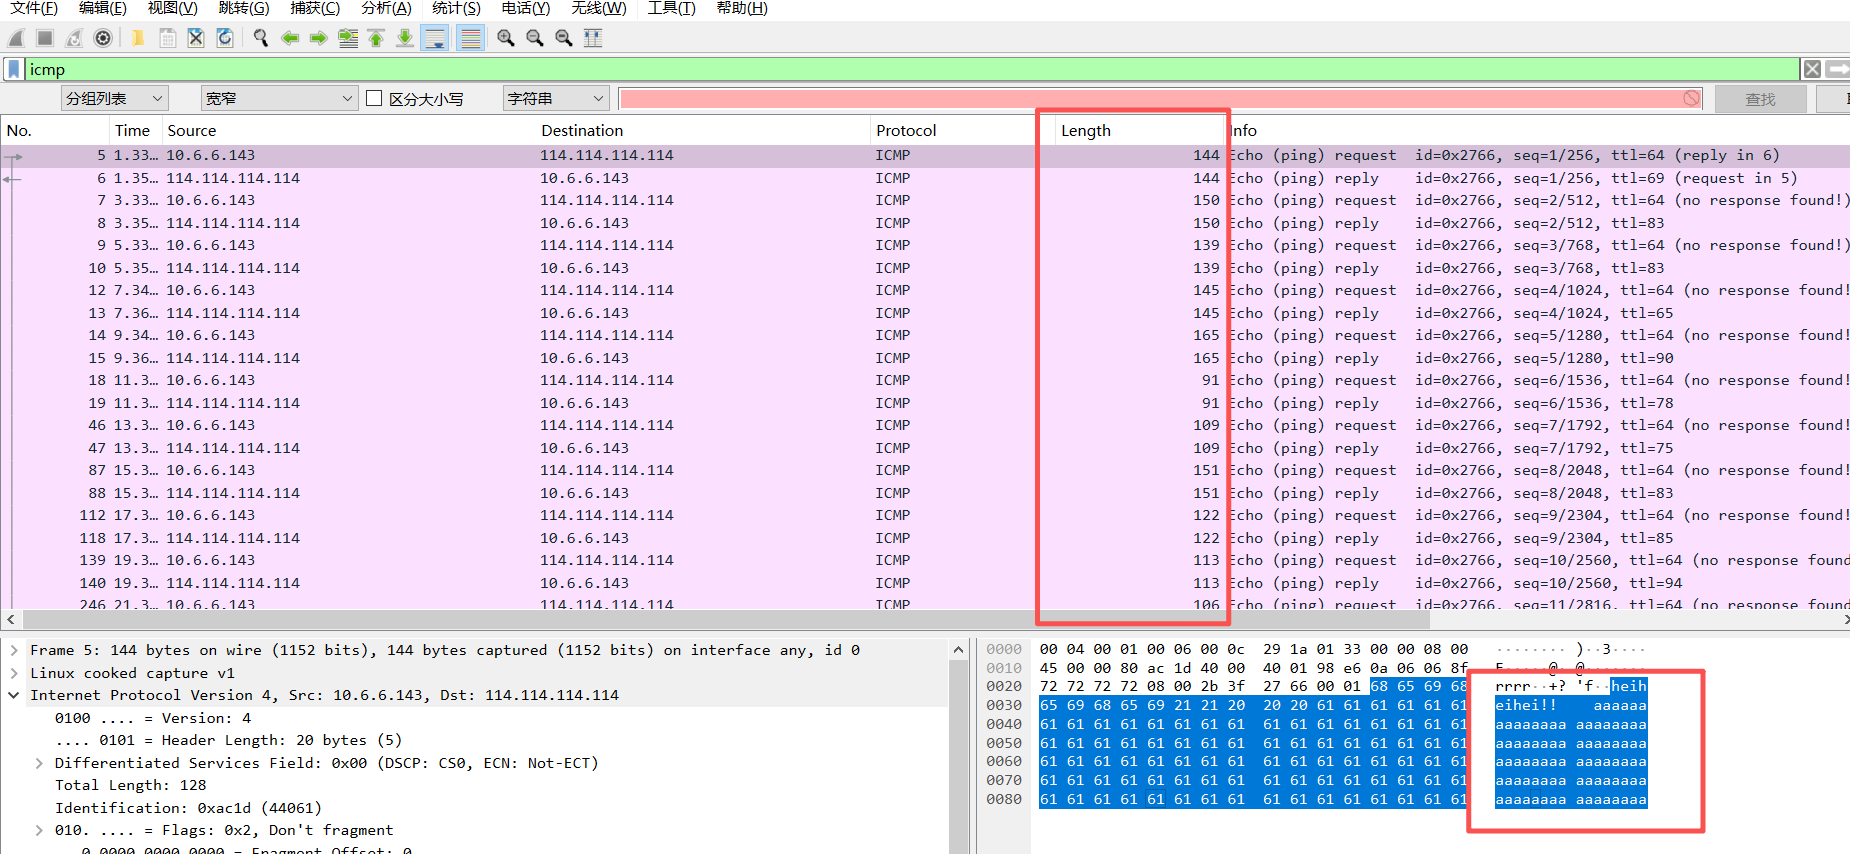Open the 无线(W) menu

click(599, 8)
